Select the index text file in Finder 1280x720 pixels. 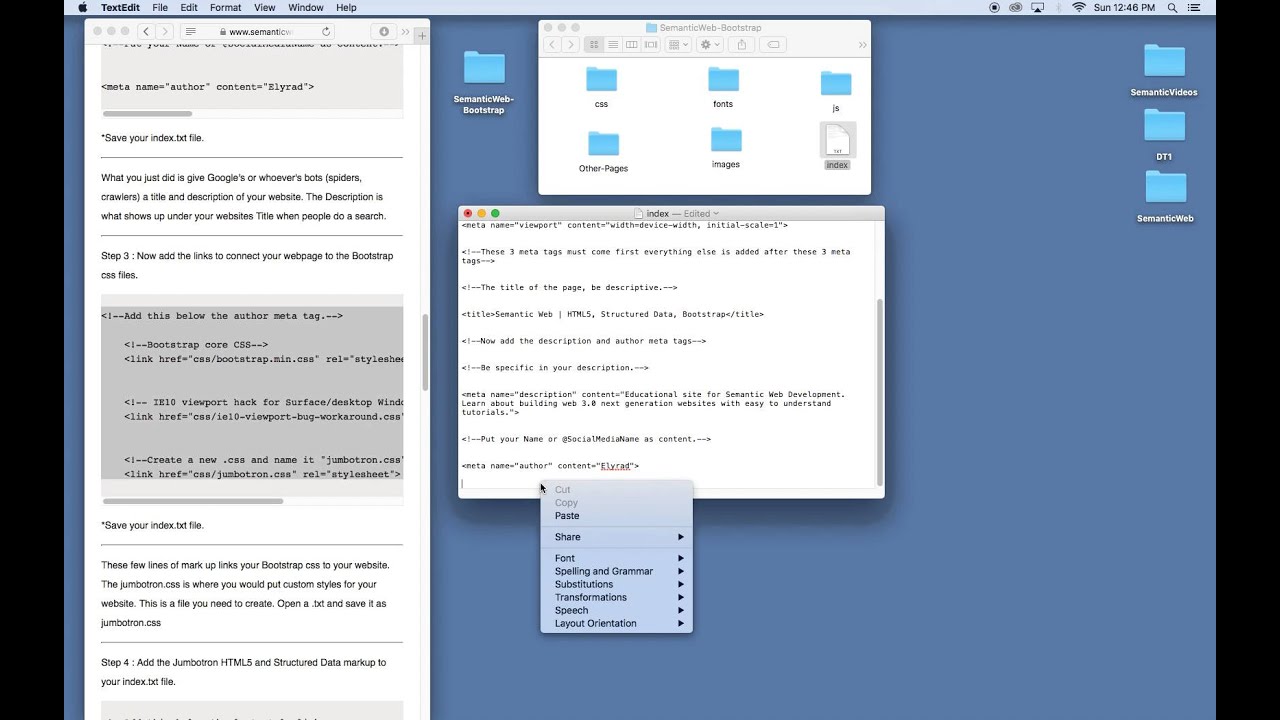837,147
